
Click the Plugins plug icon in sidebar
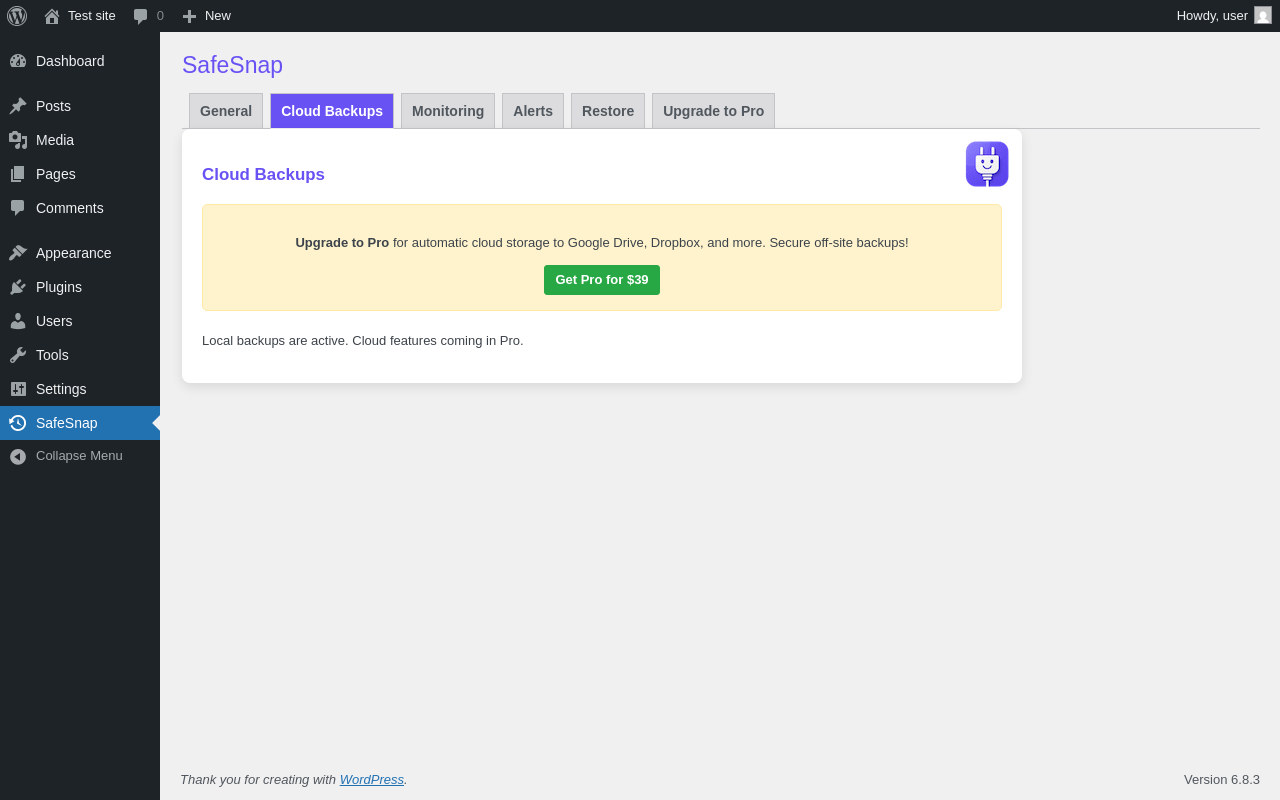[x=18, y=287]
